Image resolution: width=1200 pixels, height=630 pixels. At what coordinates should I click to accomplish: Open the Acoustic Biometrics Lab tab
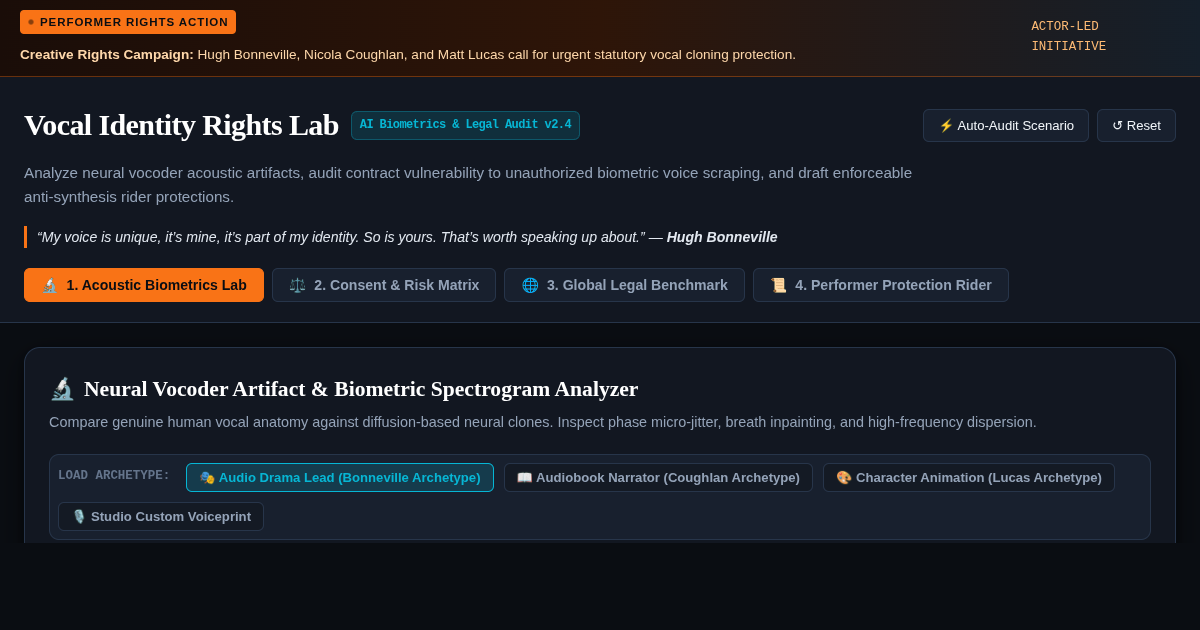coord(144,285)
